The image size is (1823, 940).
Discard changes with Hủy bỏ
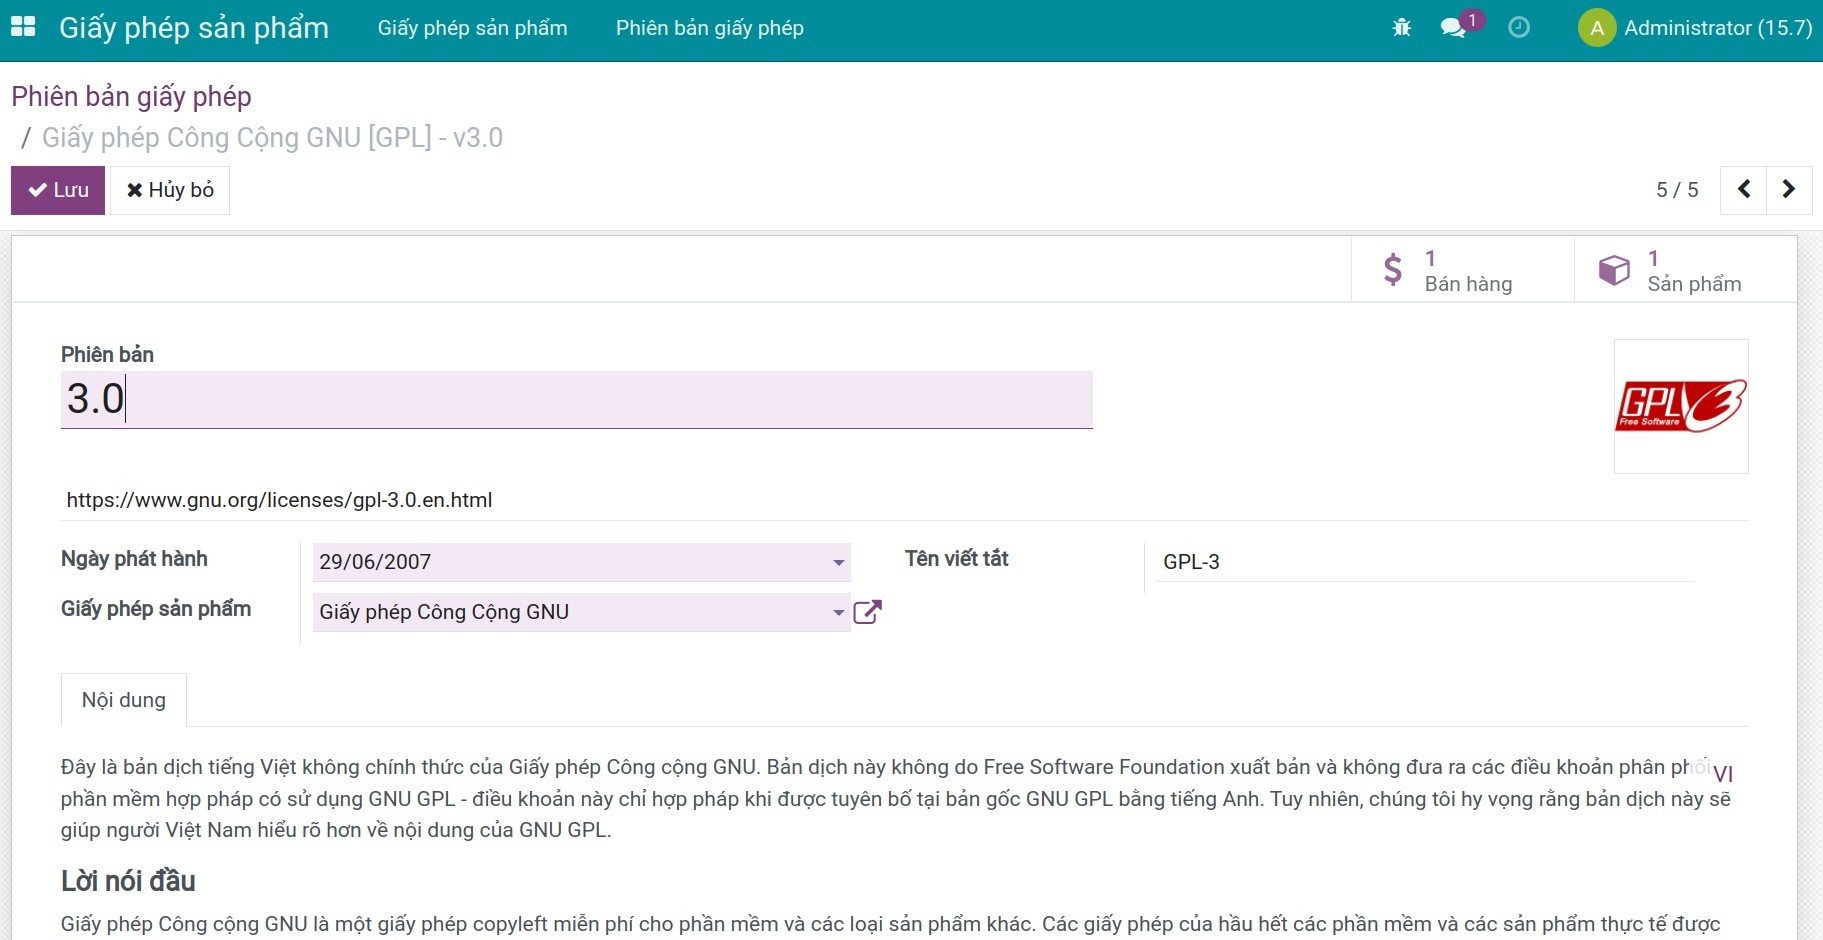point(170,190)
